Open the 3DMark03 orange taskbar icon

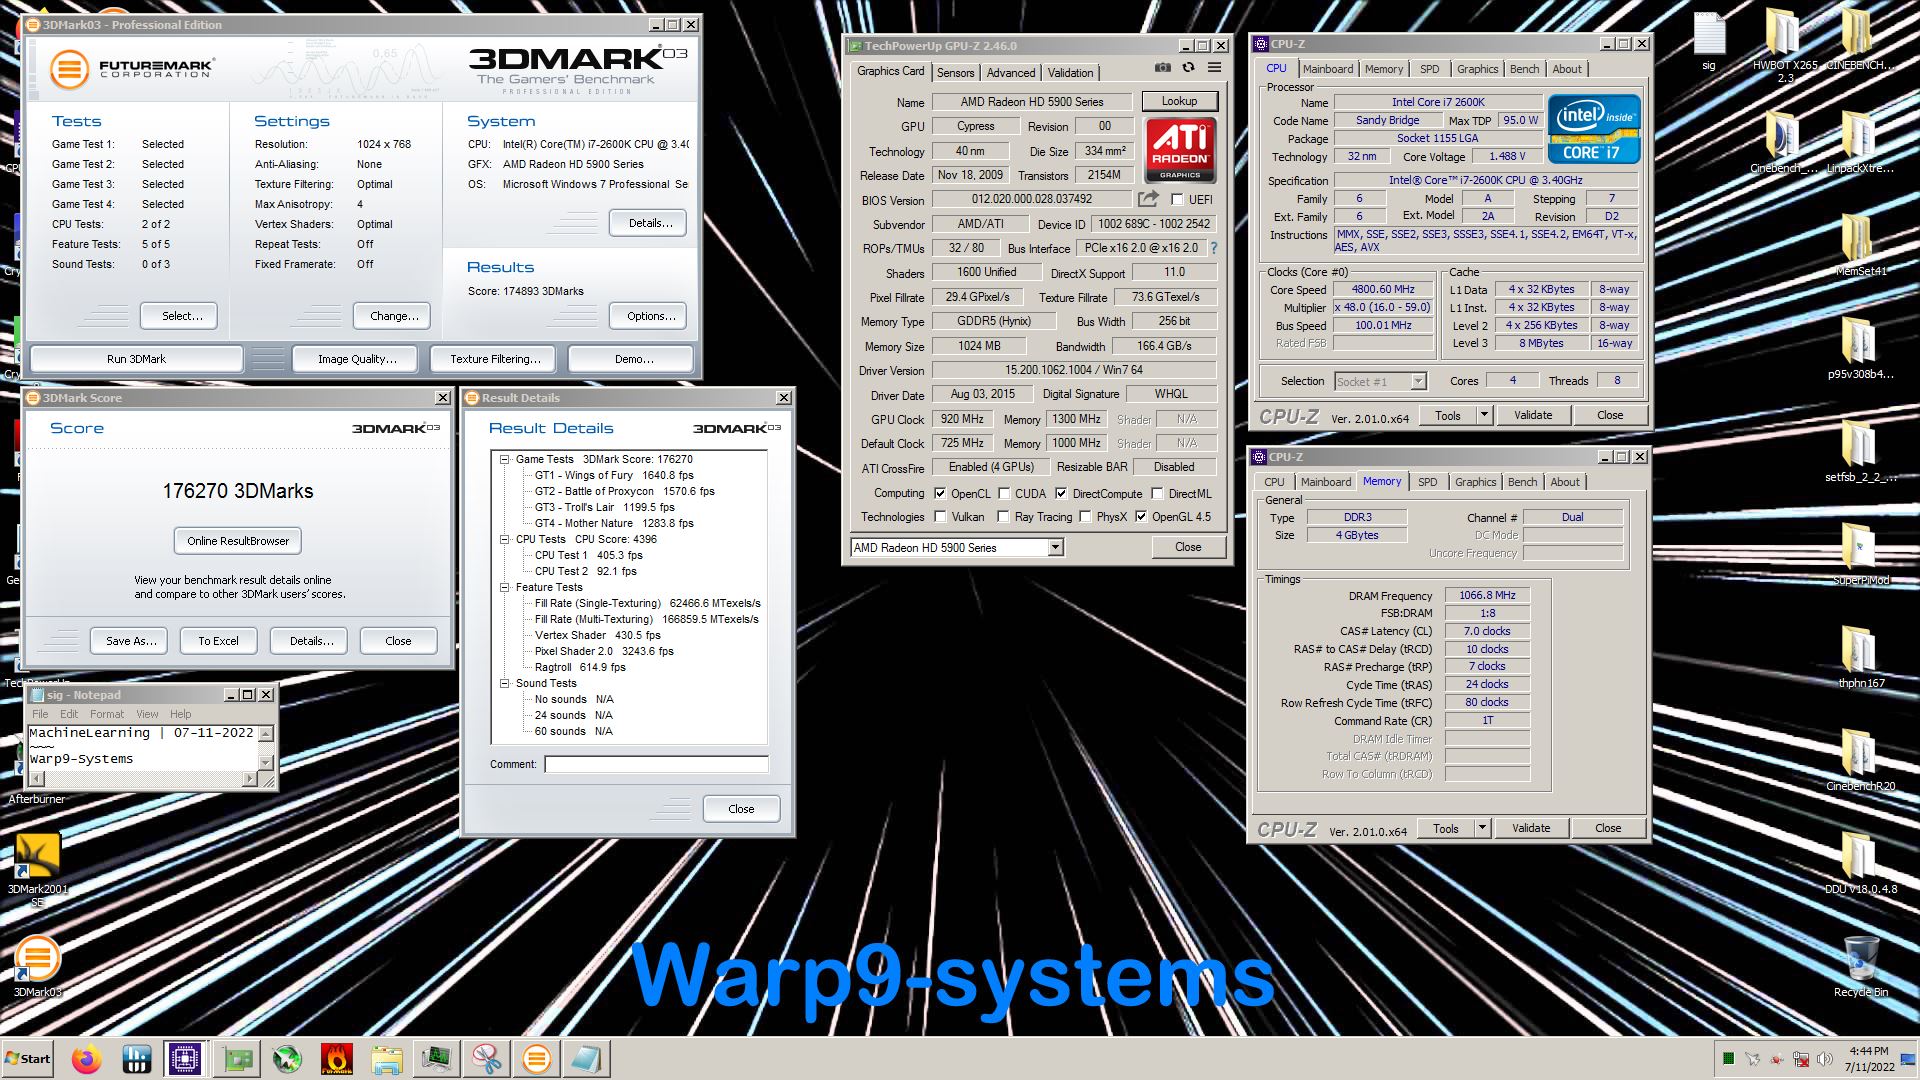537,1059
